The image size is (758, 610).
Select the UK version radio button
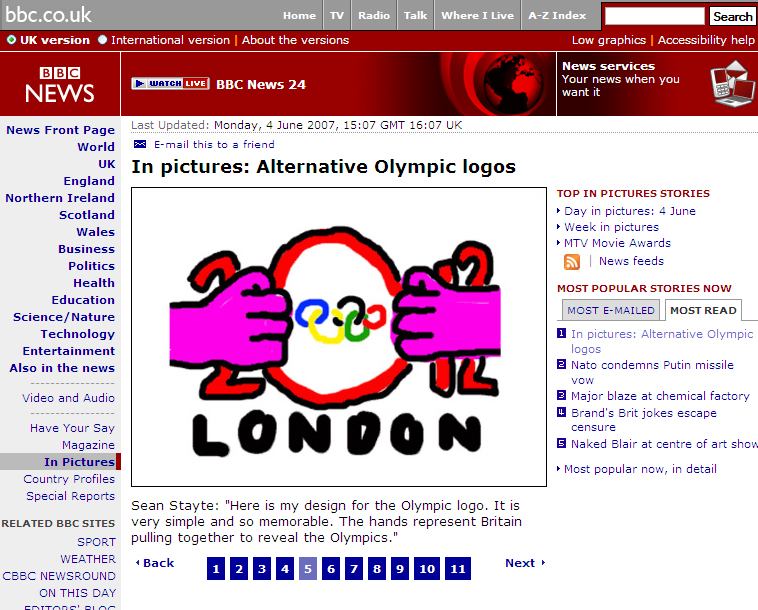pos(11,40)
